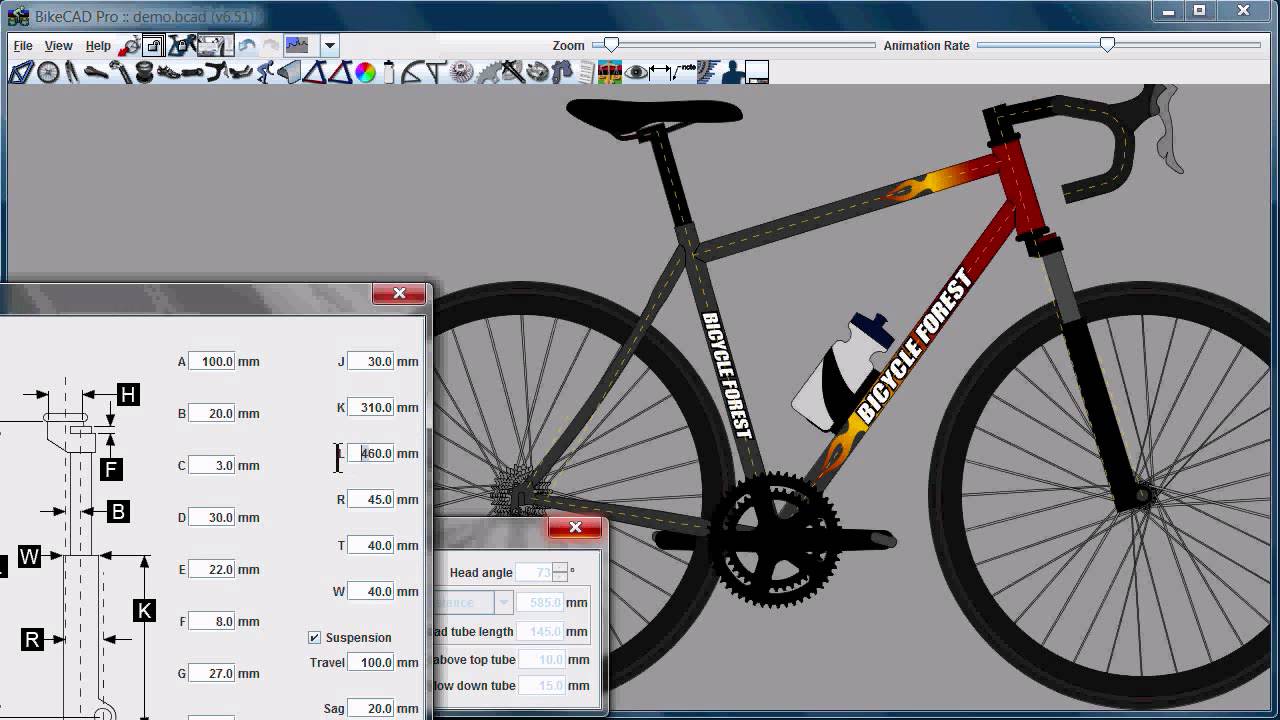Open the fork settings icon
The width and height of the screenshot is (1280, 720).
[72, 72]
